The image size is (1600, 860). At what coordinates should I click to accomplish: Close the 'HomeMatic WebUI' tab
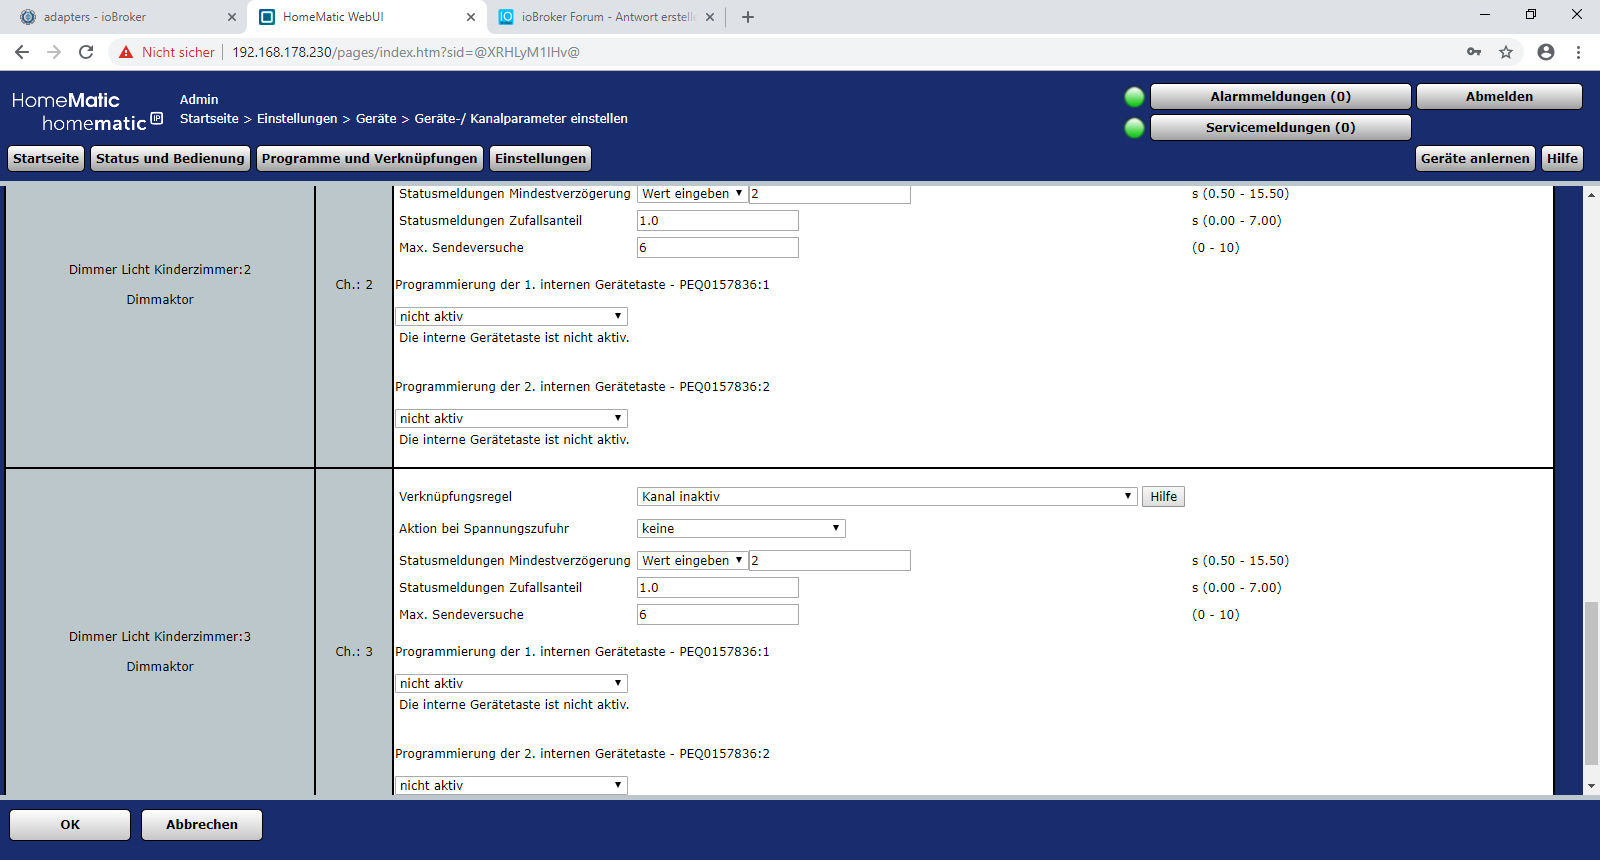coord(471,17)
